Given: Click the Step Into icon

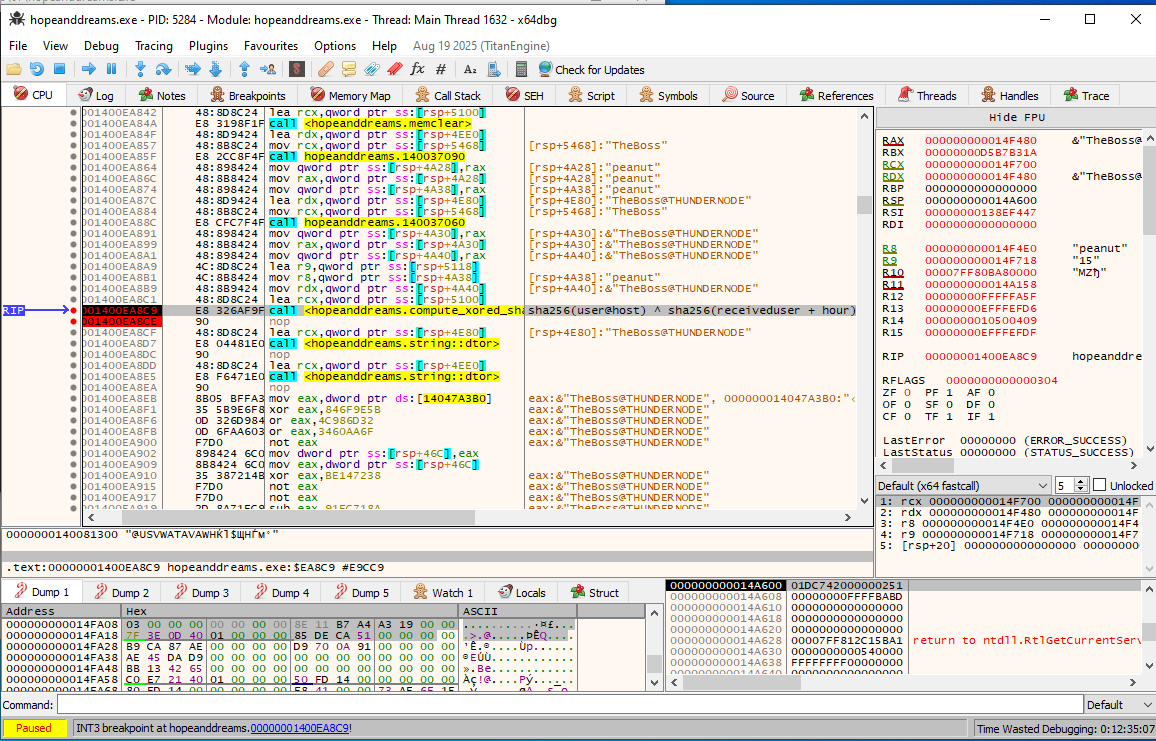Looking at the screenshot, I should [x=140, y=69].
